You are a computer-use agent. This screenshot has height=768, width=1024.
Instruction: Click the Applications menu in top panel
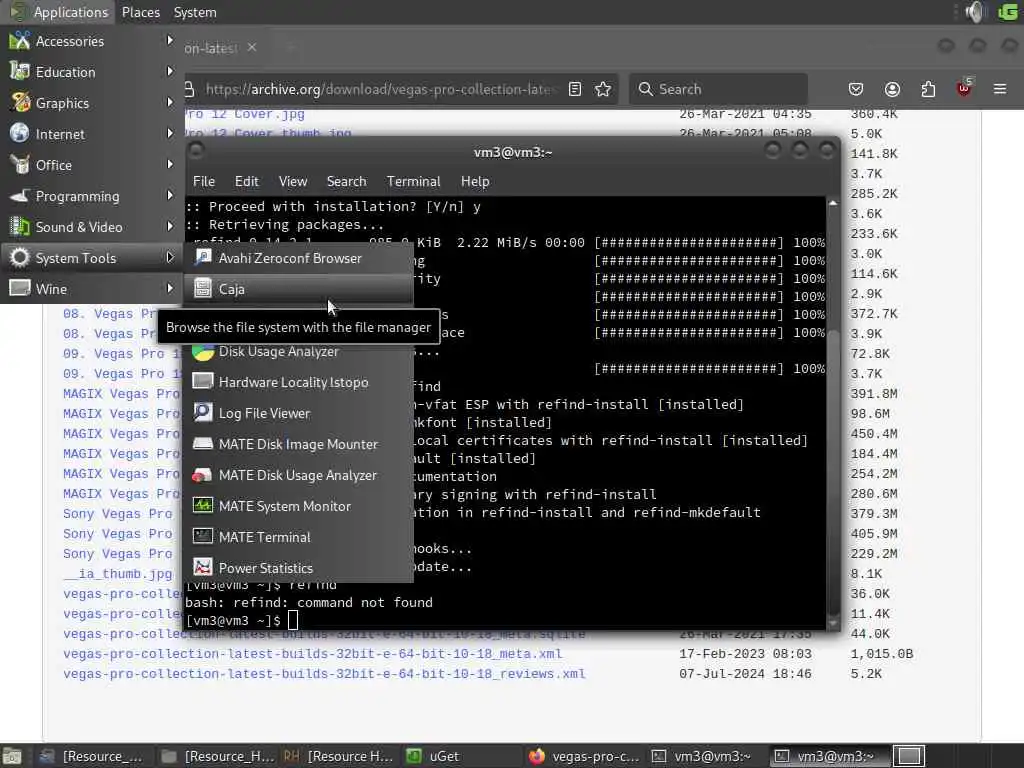coord(59,12)
